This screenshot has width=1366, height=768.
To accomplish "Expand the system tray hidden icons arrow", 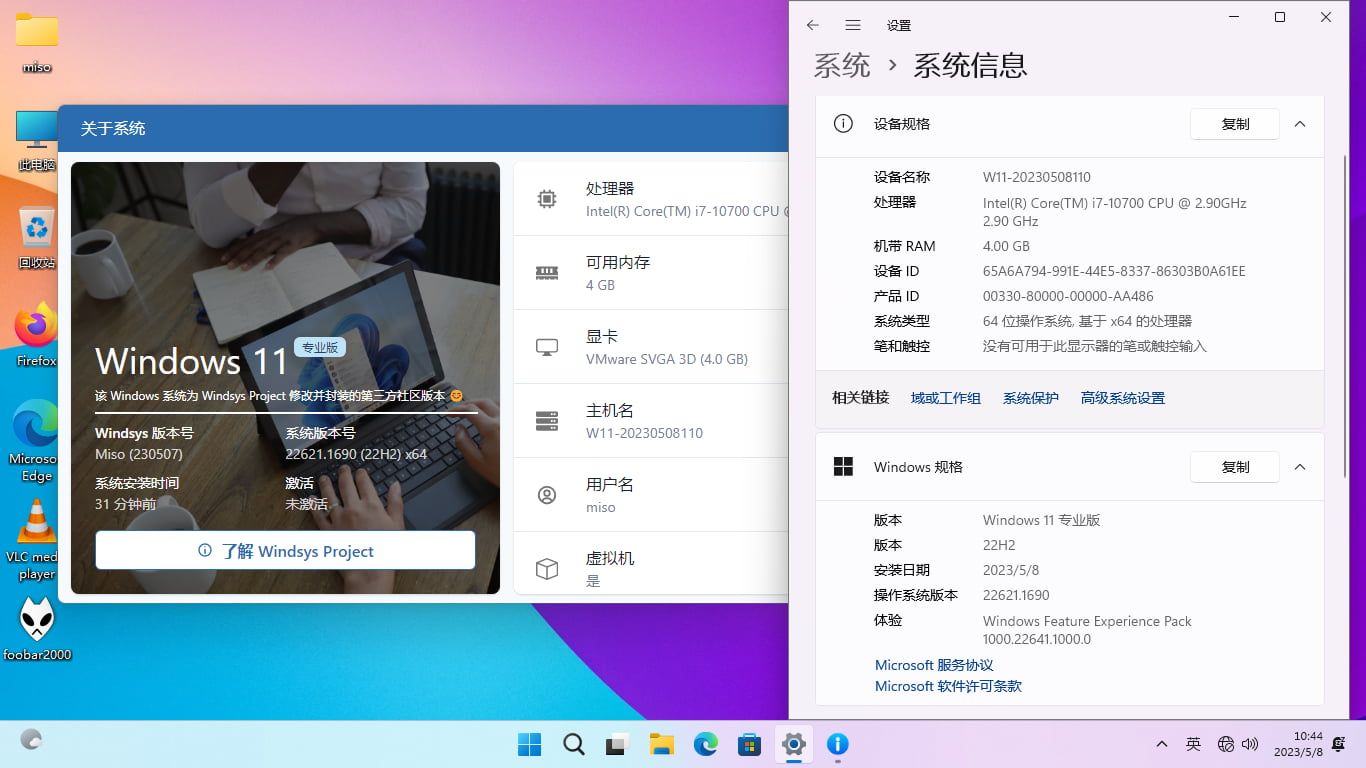I will [1161, 744].
